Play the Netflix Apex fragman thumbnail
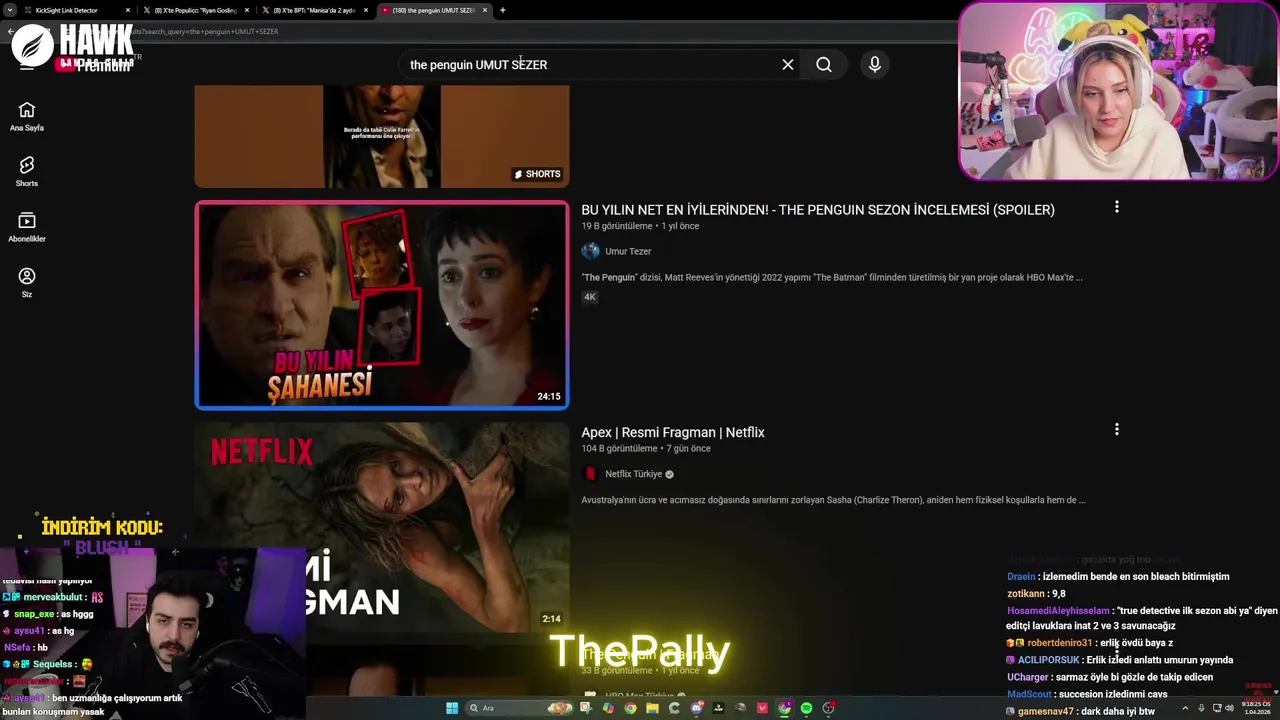The image size is (1280, 720). [382, 527]
